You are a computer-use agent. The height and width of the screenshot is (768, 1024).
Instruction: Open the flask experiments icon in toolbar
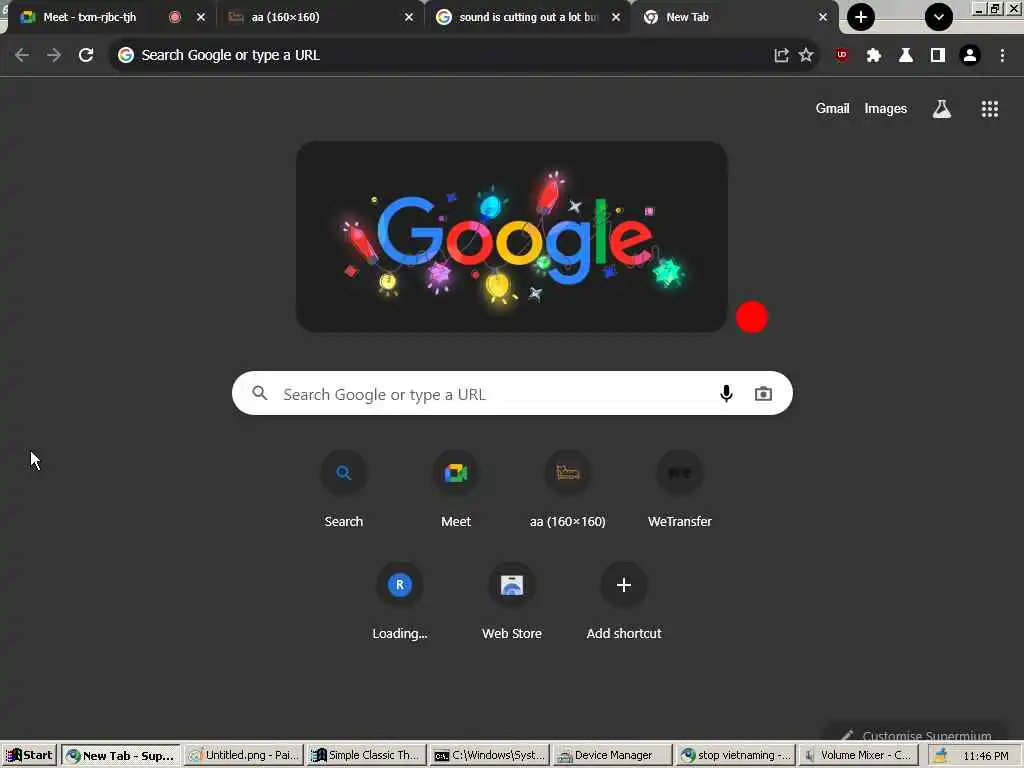(x=906, y=56)
